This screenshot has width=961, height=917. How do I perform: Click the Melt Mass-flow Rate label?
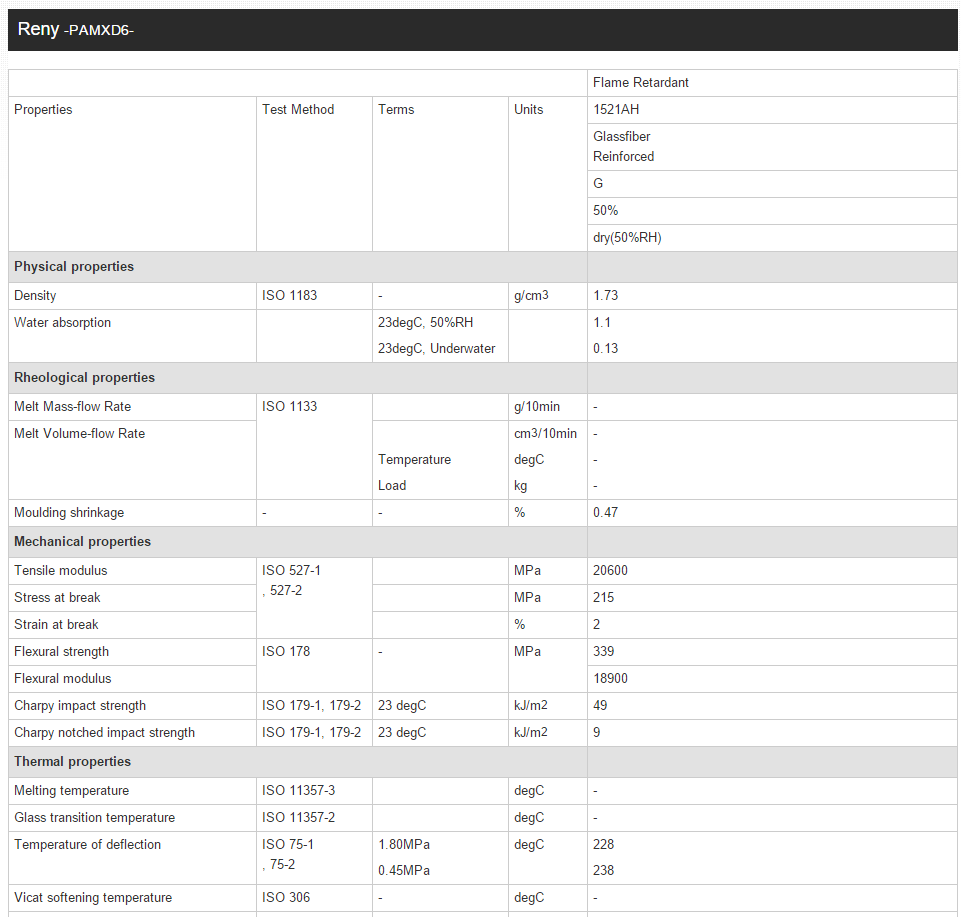(x=72, y=406)
